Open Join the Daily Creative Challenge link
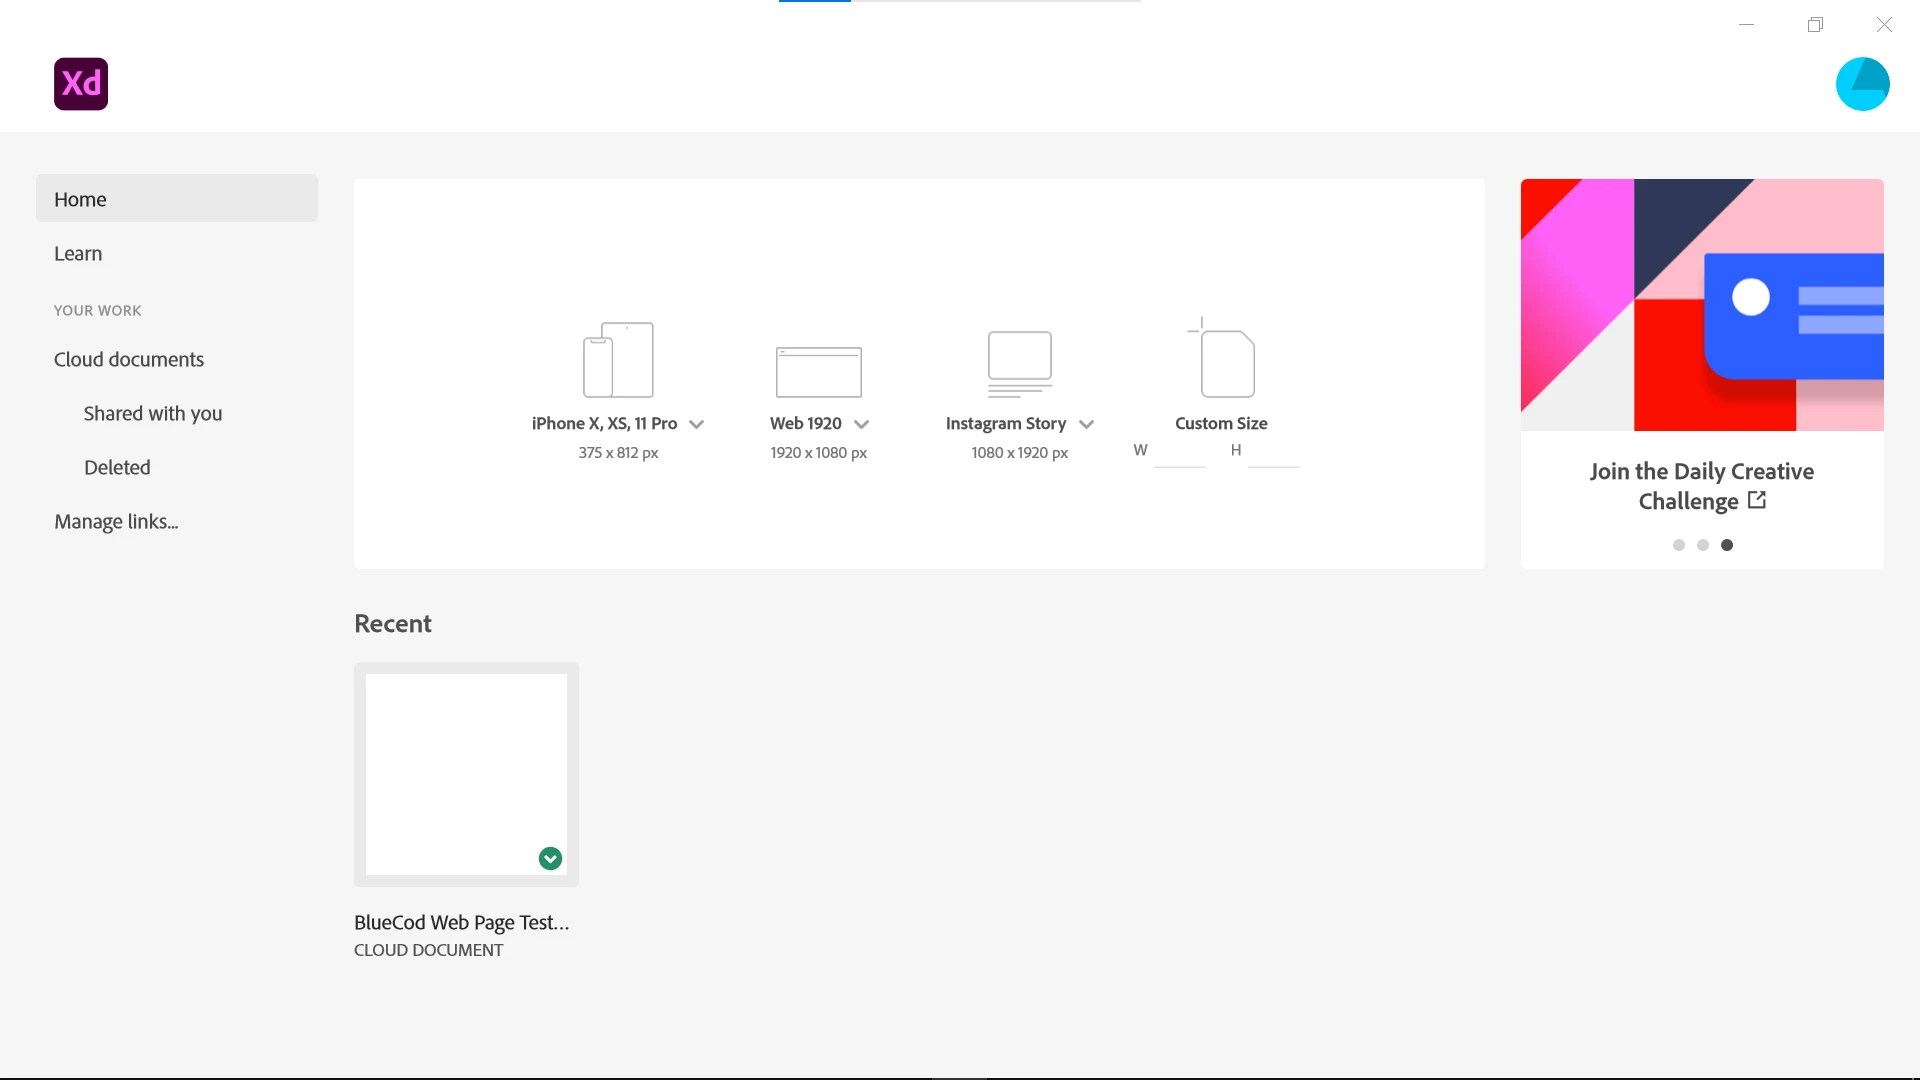Viewport: 1920px width, 1080px height. click(1701, 485)
